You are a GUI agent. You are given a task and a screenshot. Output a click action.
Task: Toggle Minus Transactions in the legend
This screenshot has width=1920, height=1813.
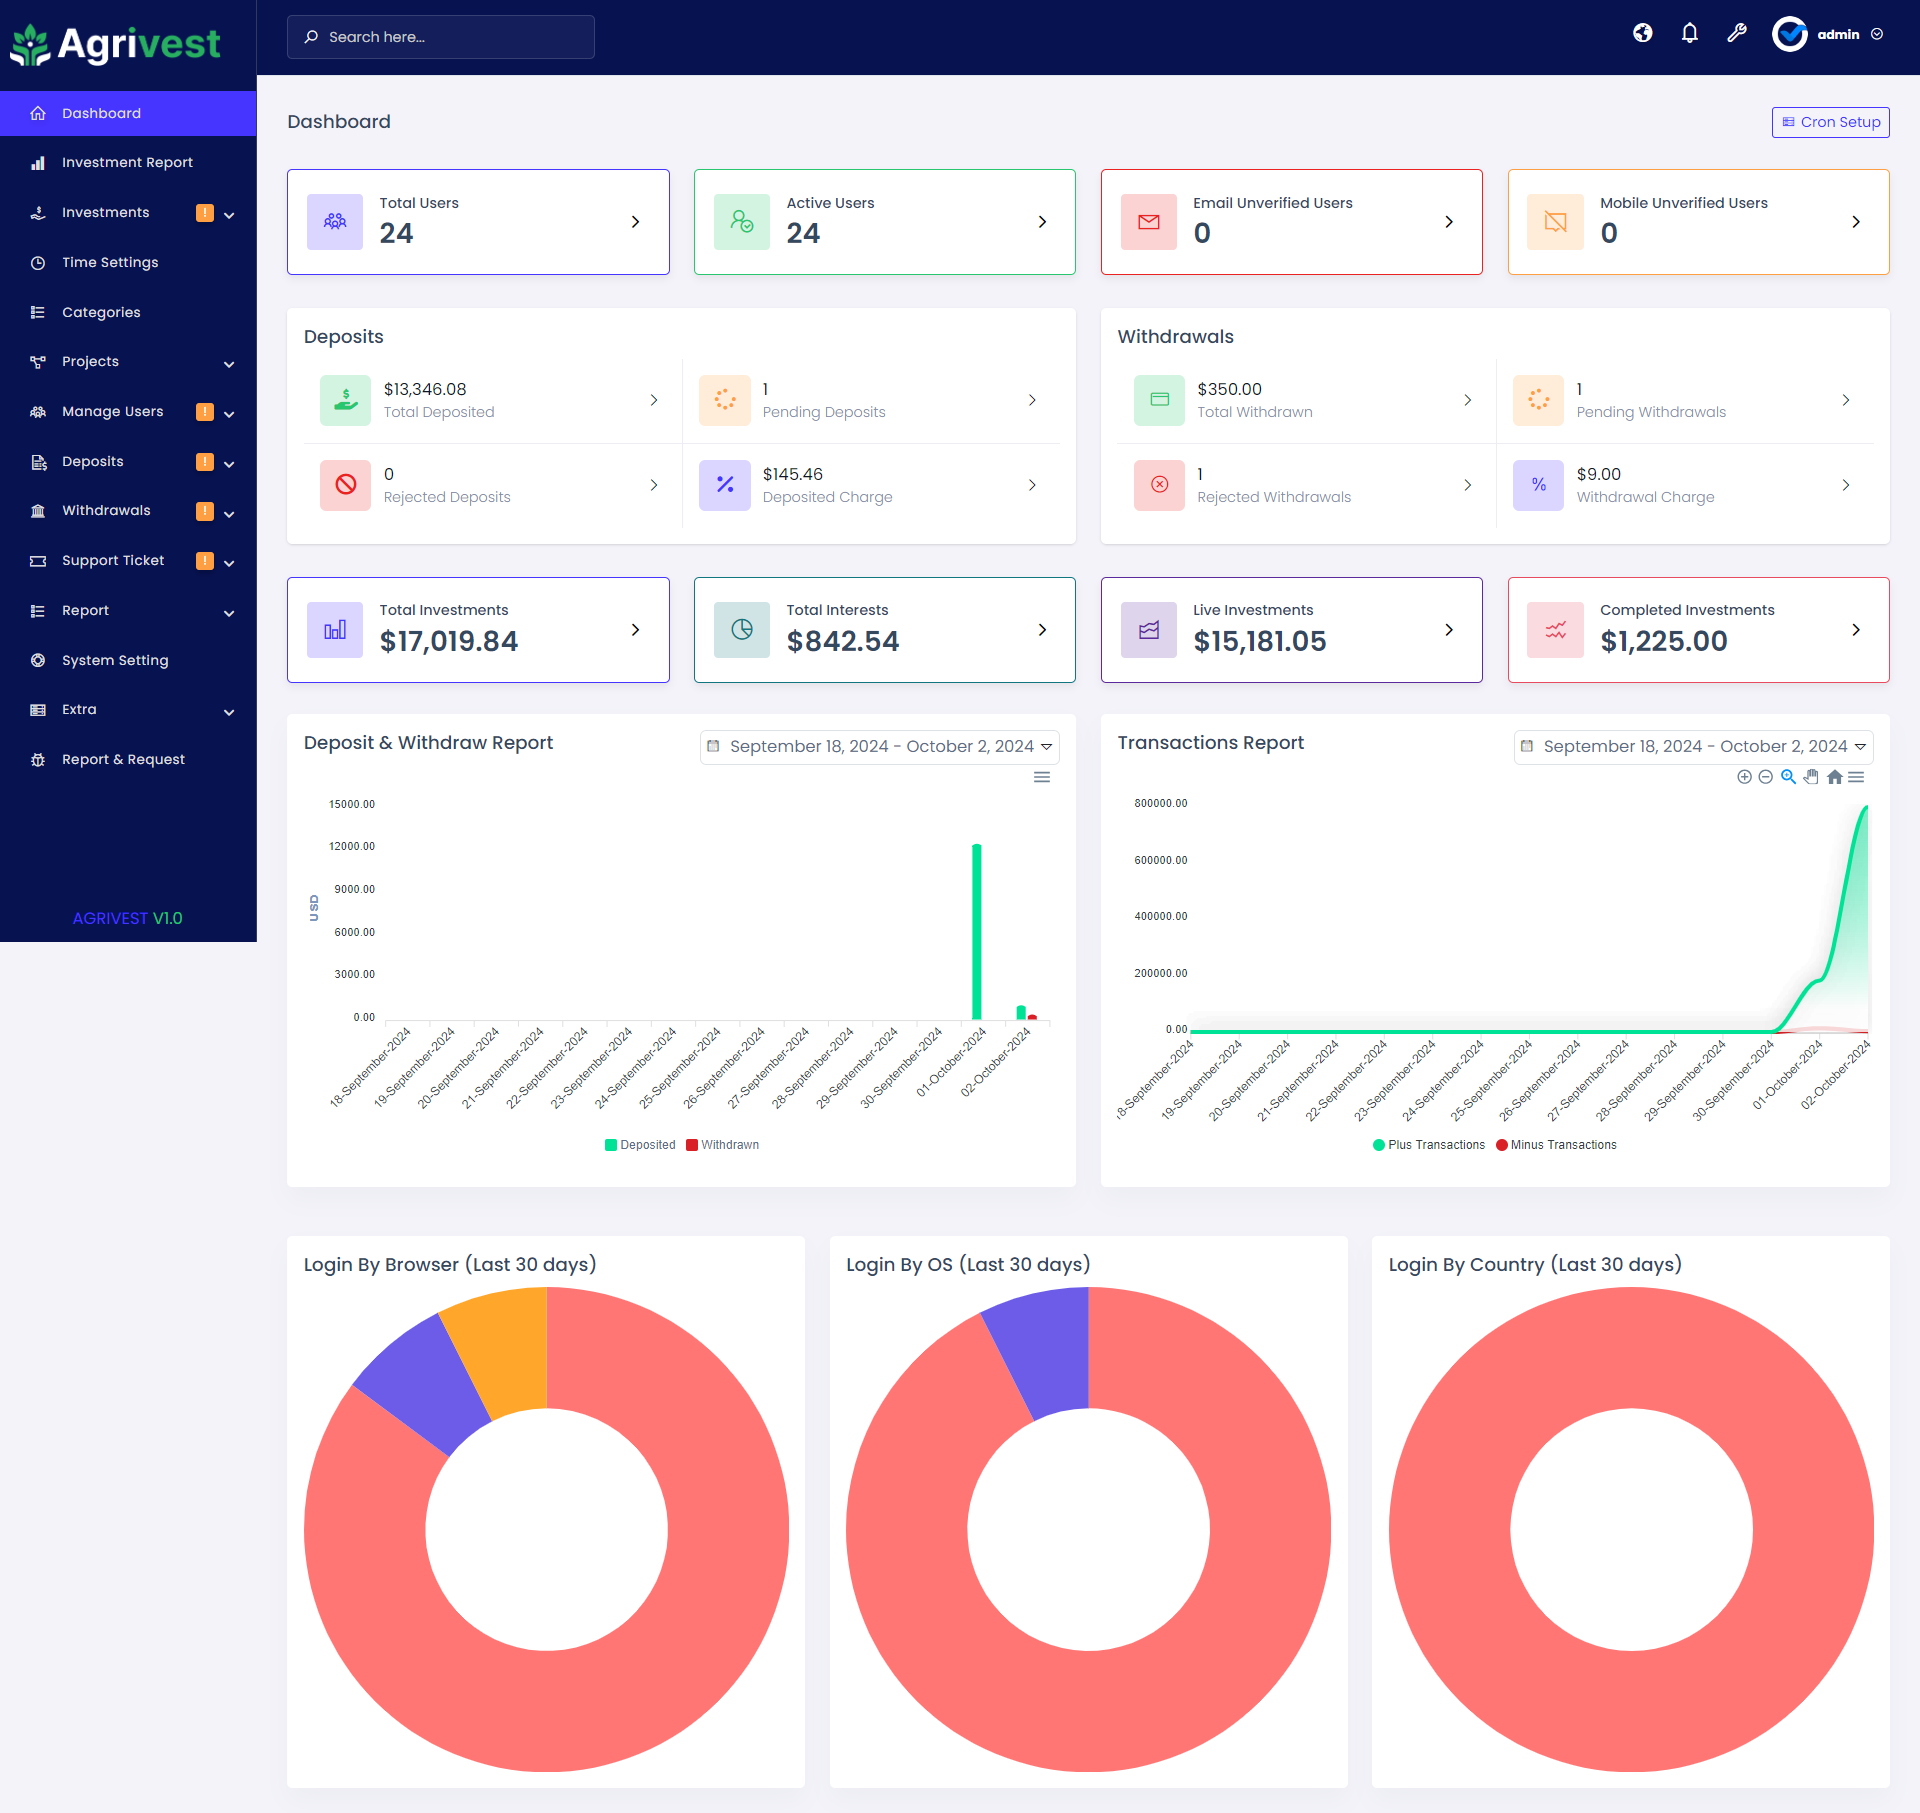[x=1555, y=1145]
